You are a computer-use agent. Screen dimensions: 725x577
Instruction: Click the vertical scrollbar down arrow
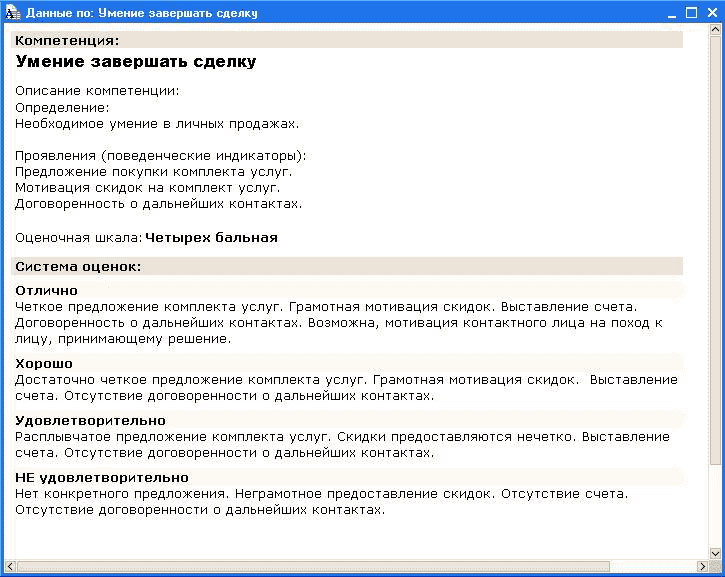(715, 553)
